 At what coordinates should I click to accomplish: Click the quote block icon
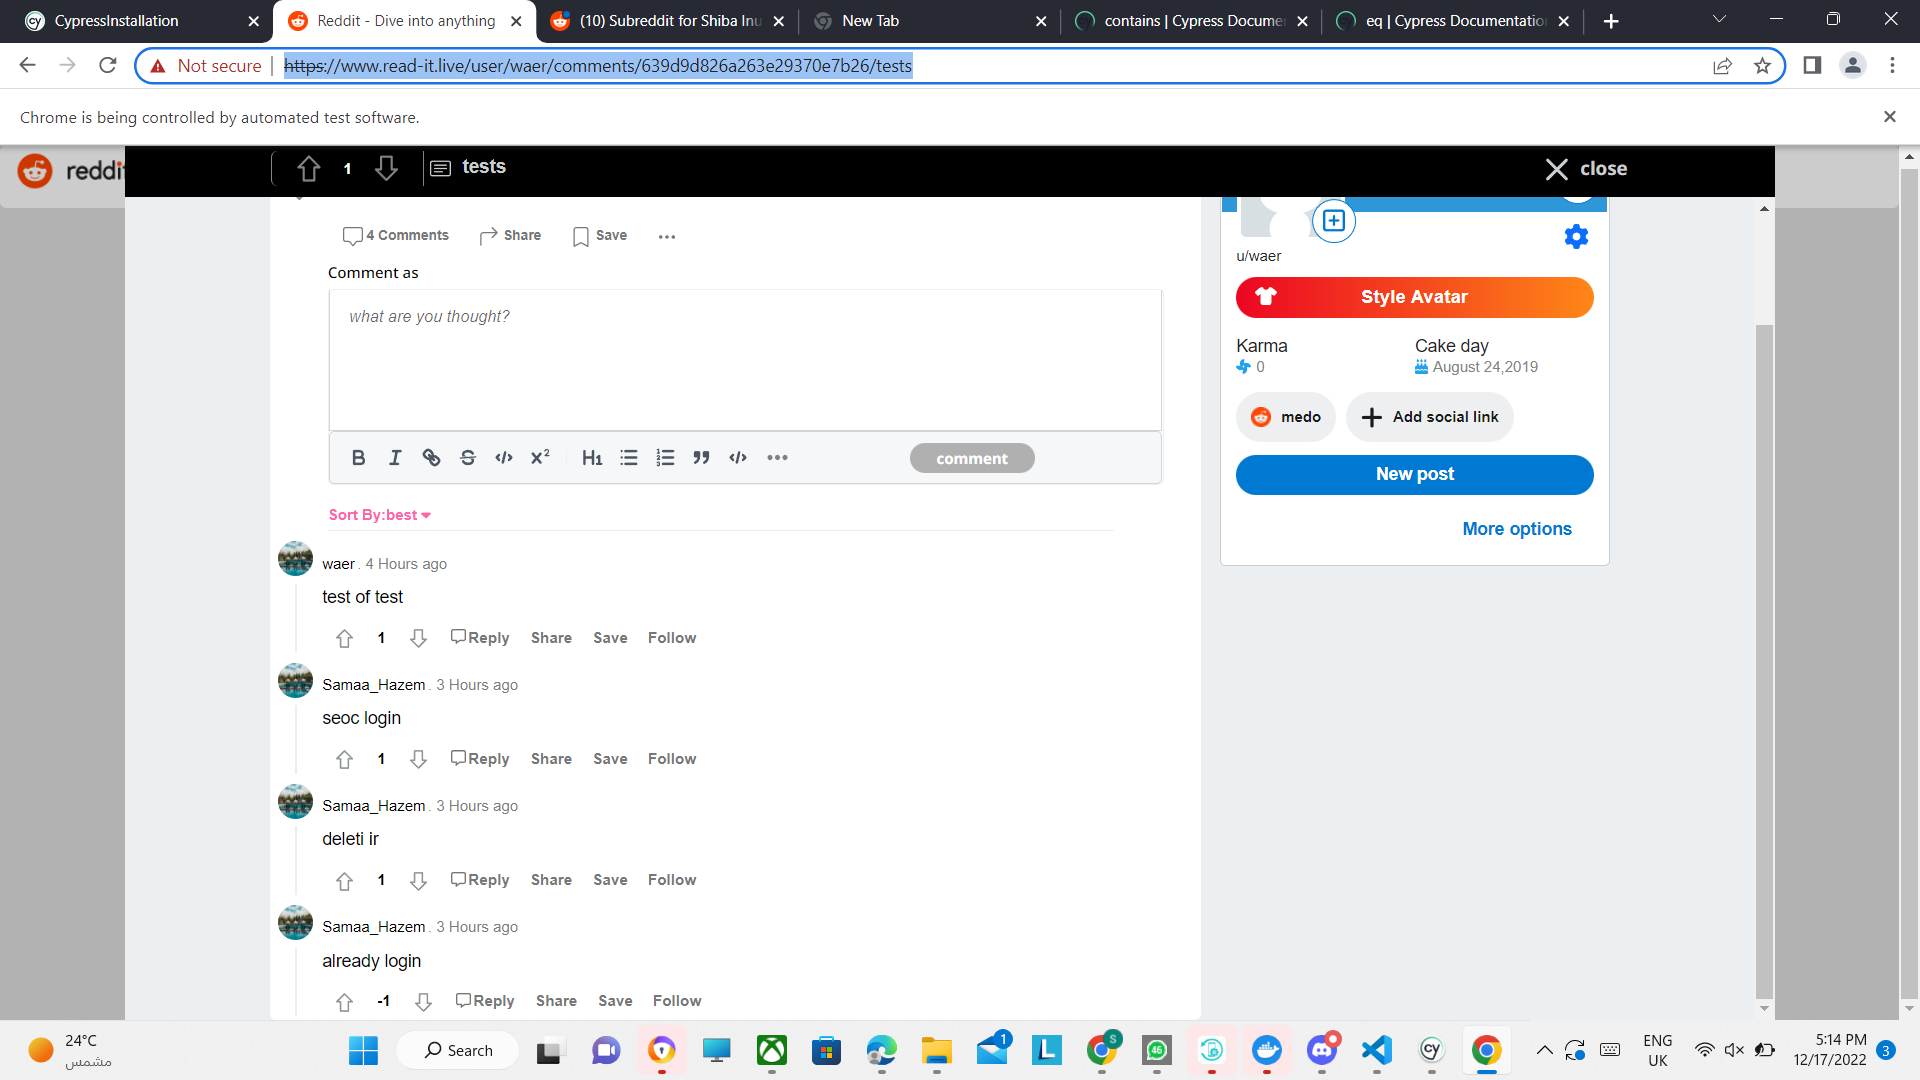coord(702,458)
